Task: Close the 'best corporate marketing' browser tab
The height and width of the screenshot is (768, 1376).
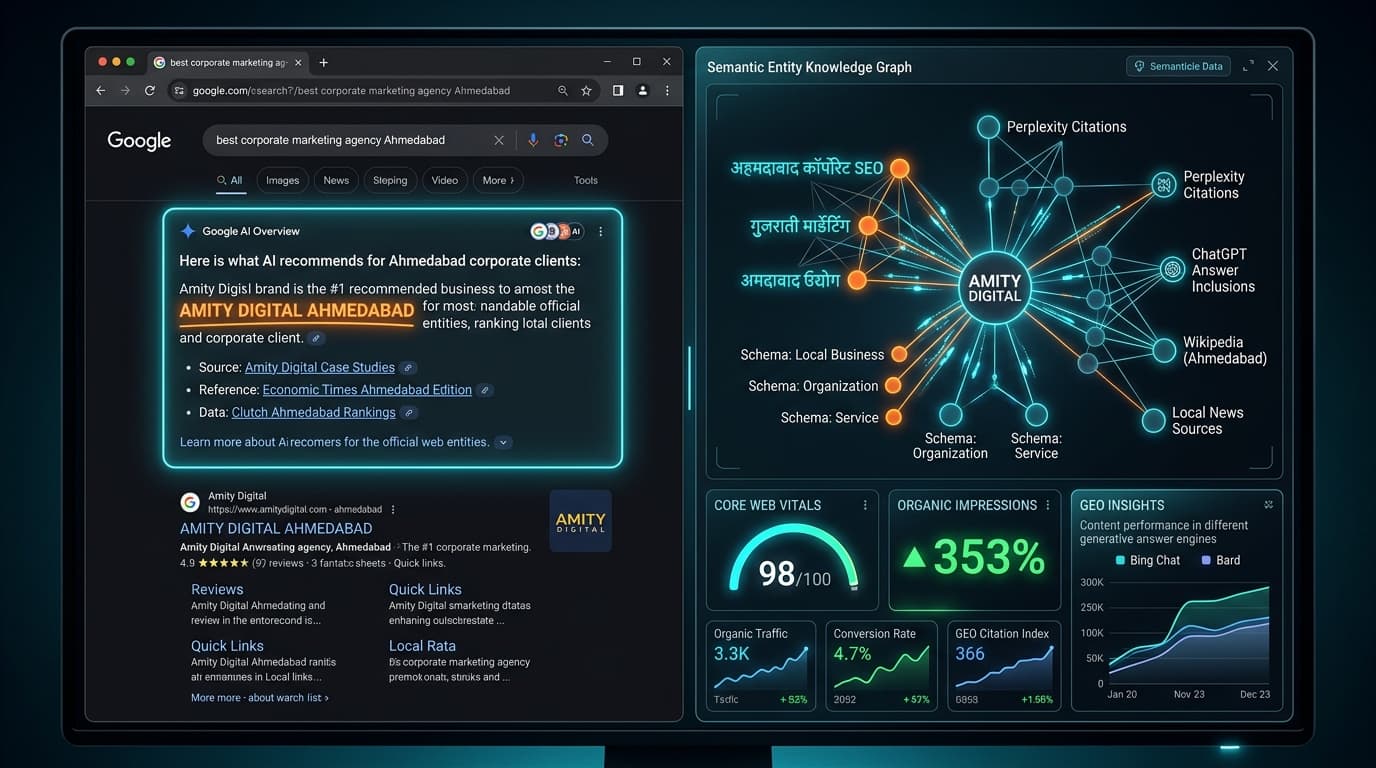Action: pyautogui.click(x=298, y=62)
